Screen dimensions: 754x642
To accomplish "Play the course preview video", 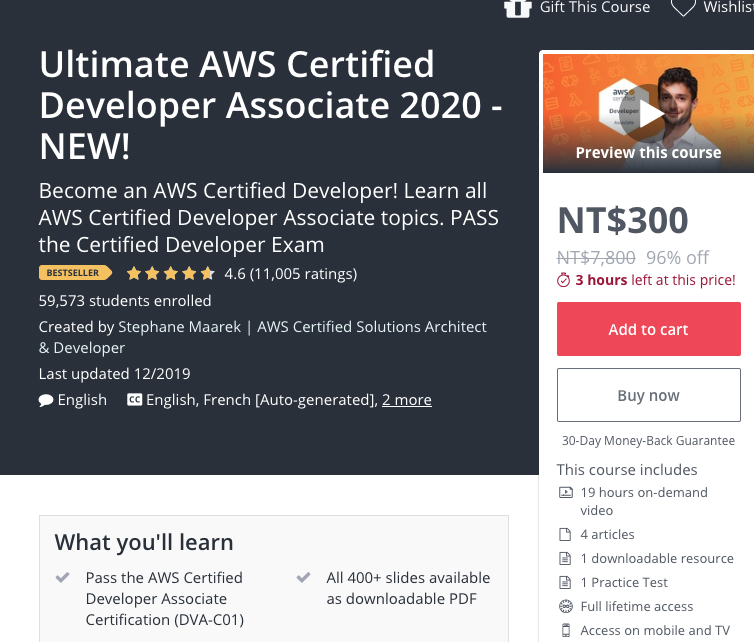I will (x=648, y=113).
